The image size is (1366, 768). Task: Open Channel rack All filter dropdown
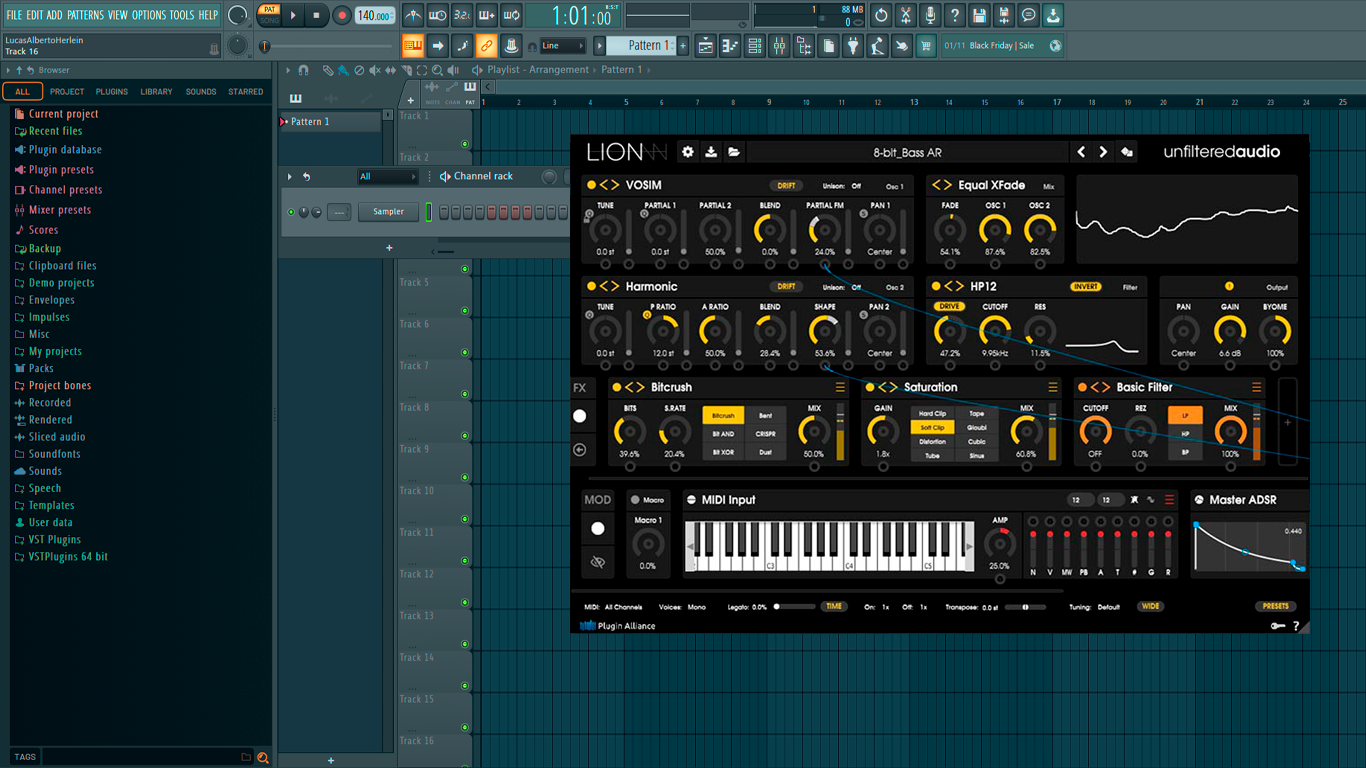(x=387, y=176)
